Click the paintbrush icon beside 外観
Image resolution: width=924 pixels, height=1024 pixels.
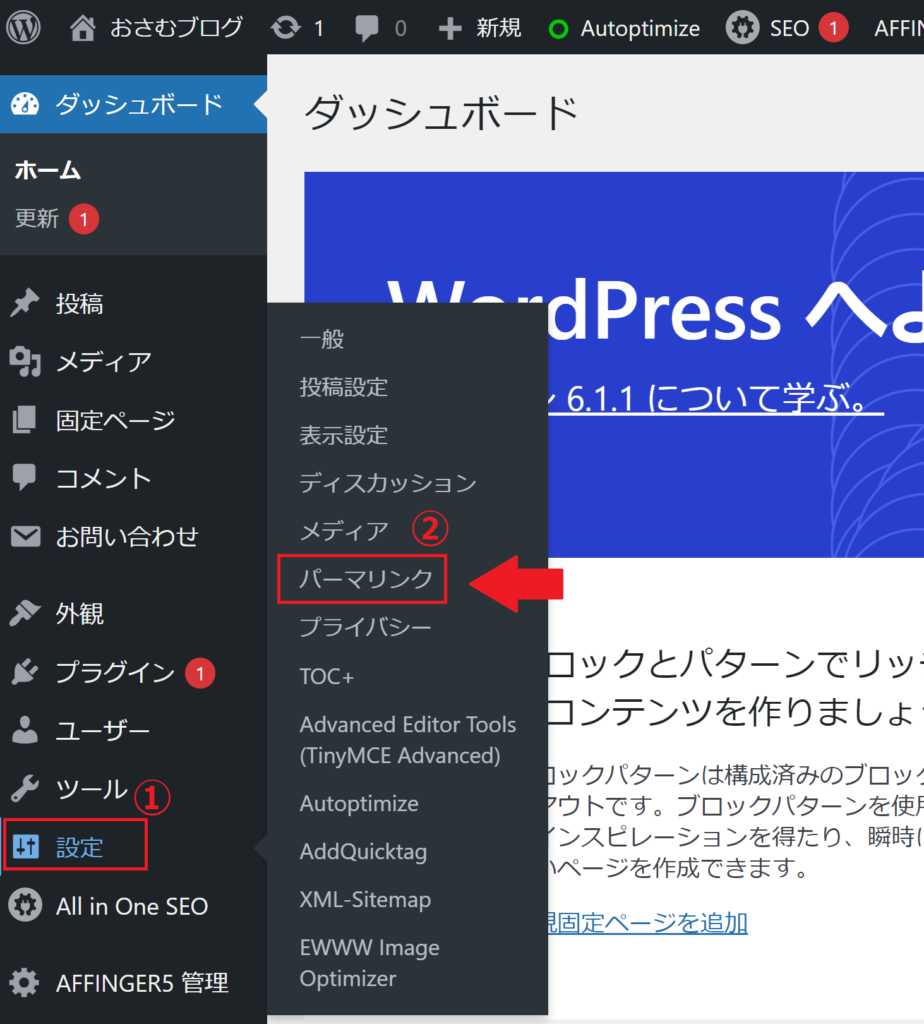(25, 613)
